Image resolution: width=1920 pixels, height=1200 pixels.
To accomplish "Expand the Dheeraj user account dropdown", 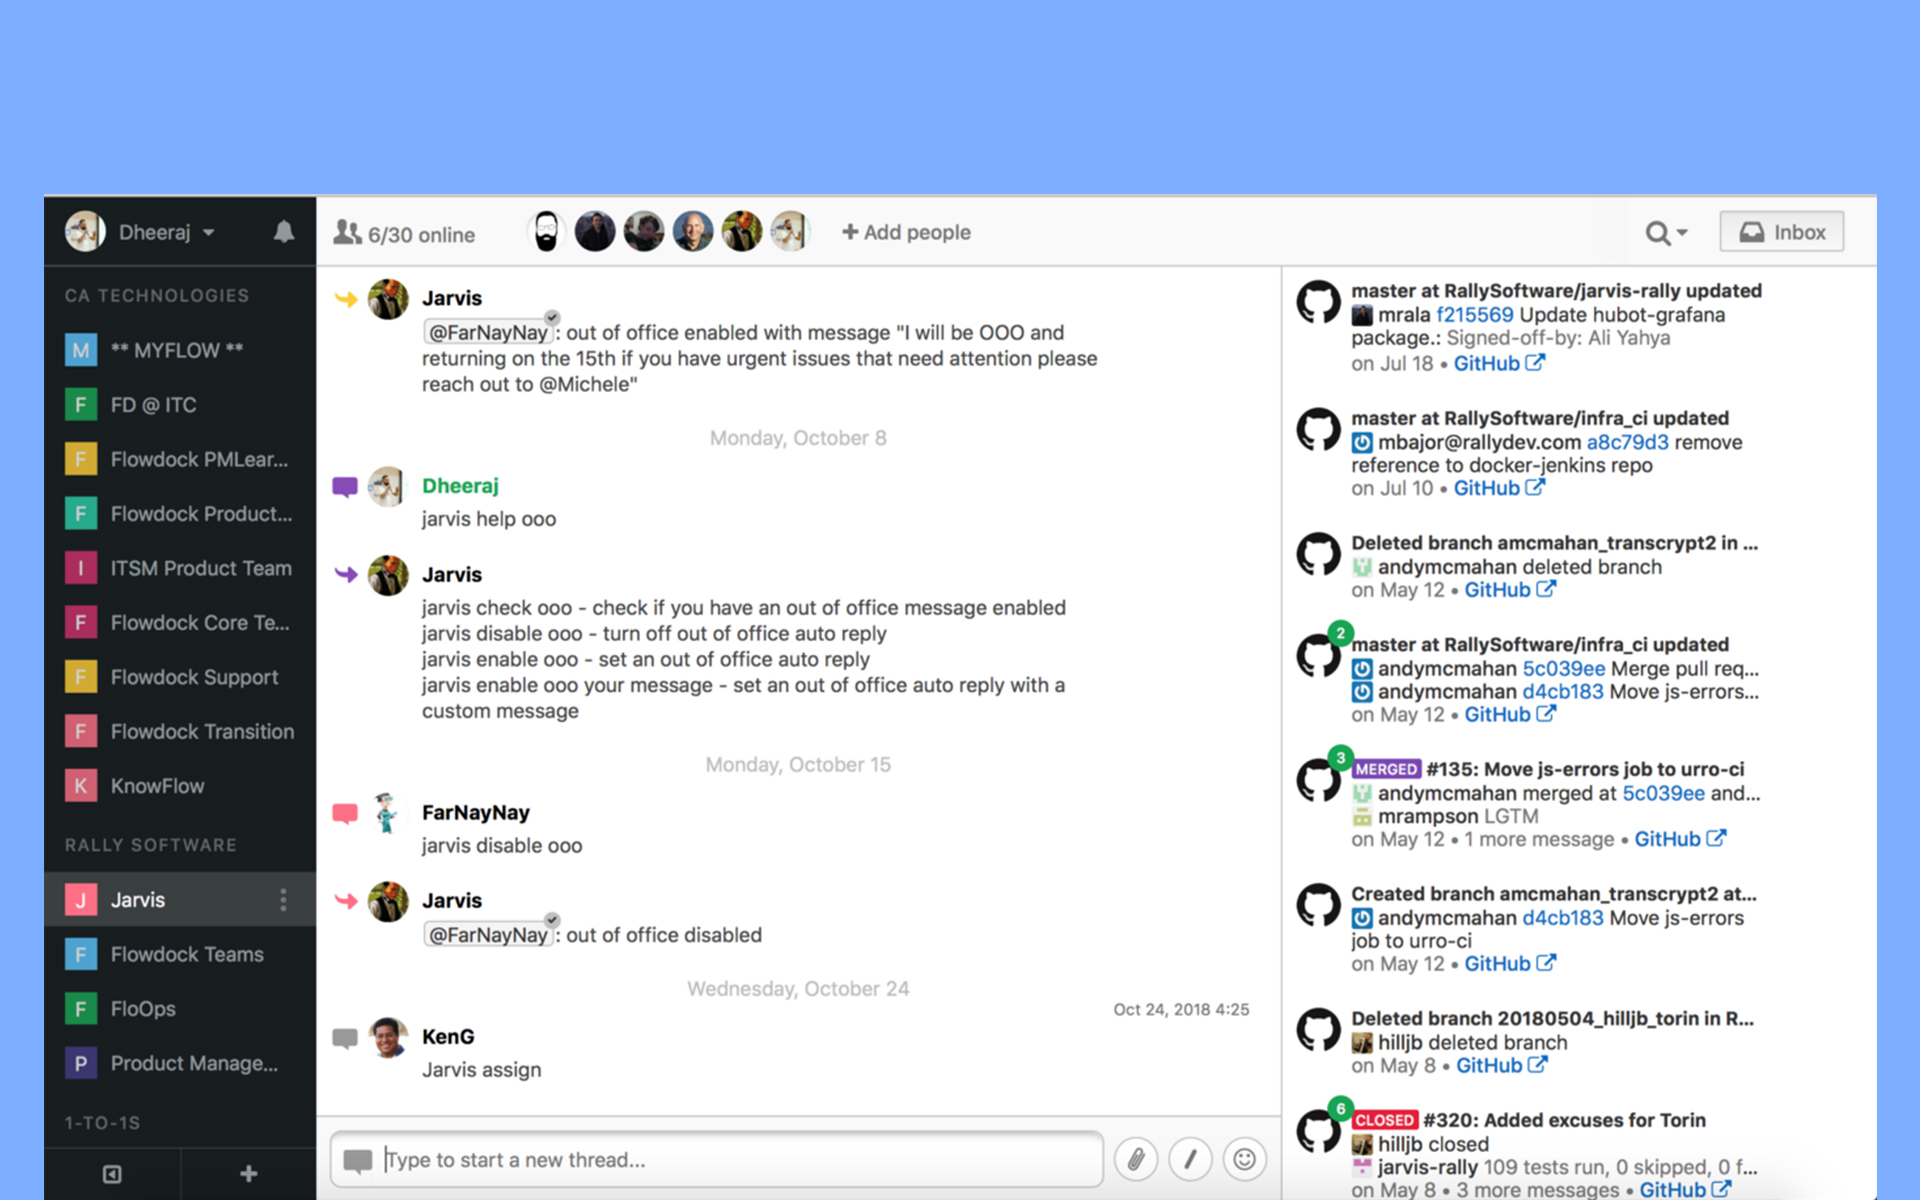I will (x=209, y=232).
